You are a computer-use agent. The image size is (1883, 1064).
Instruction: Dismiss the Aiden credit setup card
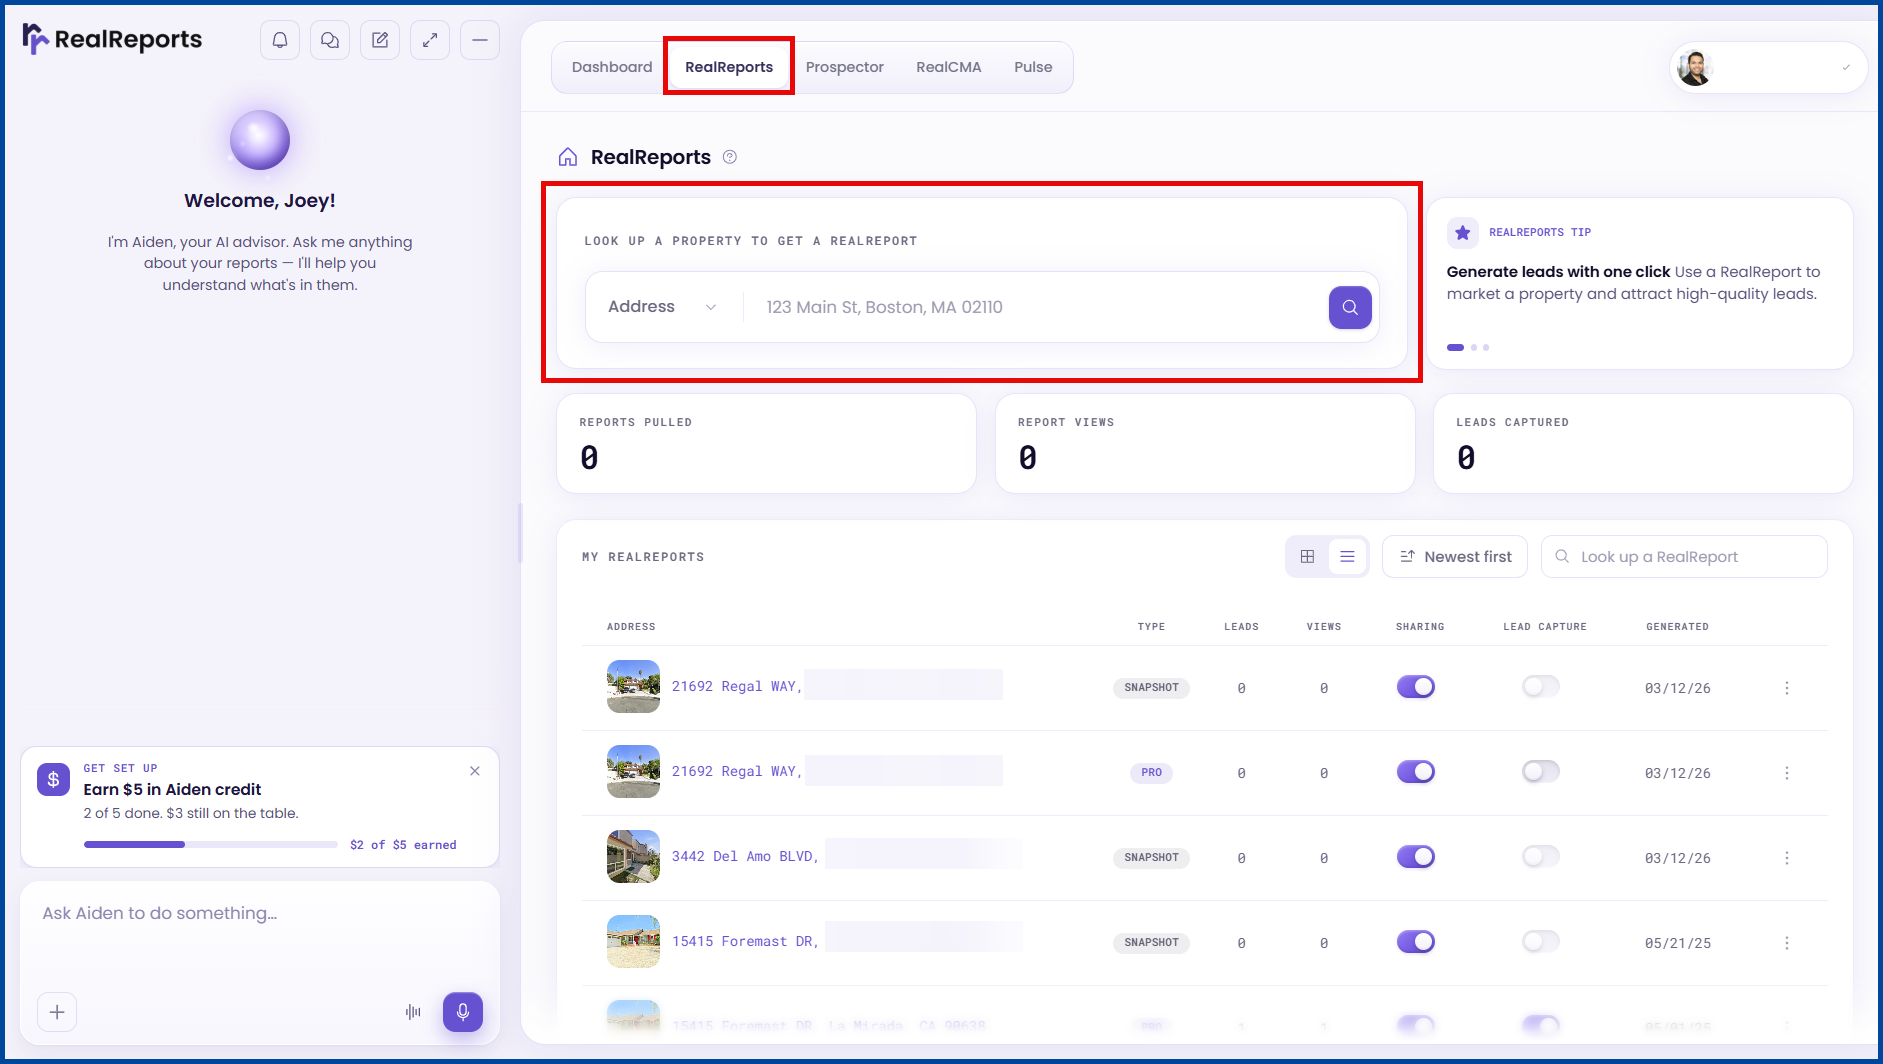tap(475, 771)
